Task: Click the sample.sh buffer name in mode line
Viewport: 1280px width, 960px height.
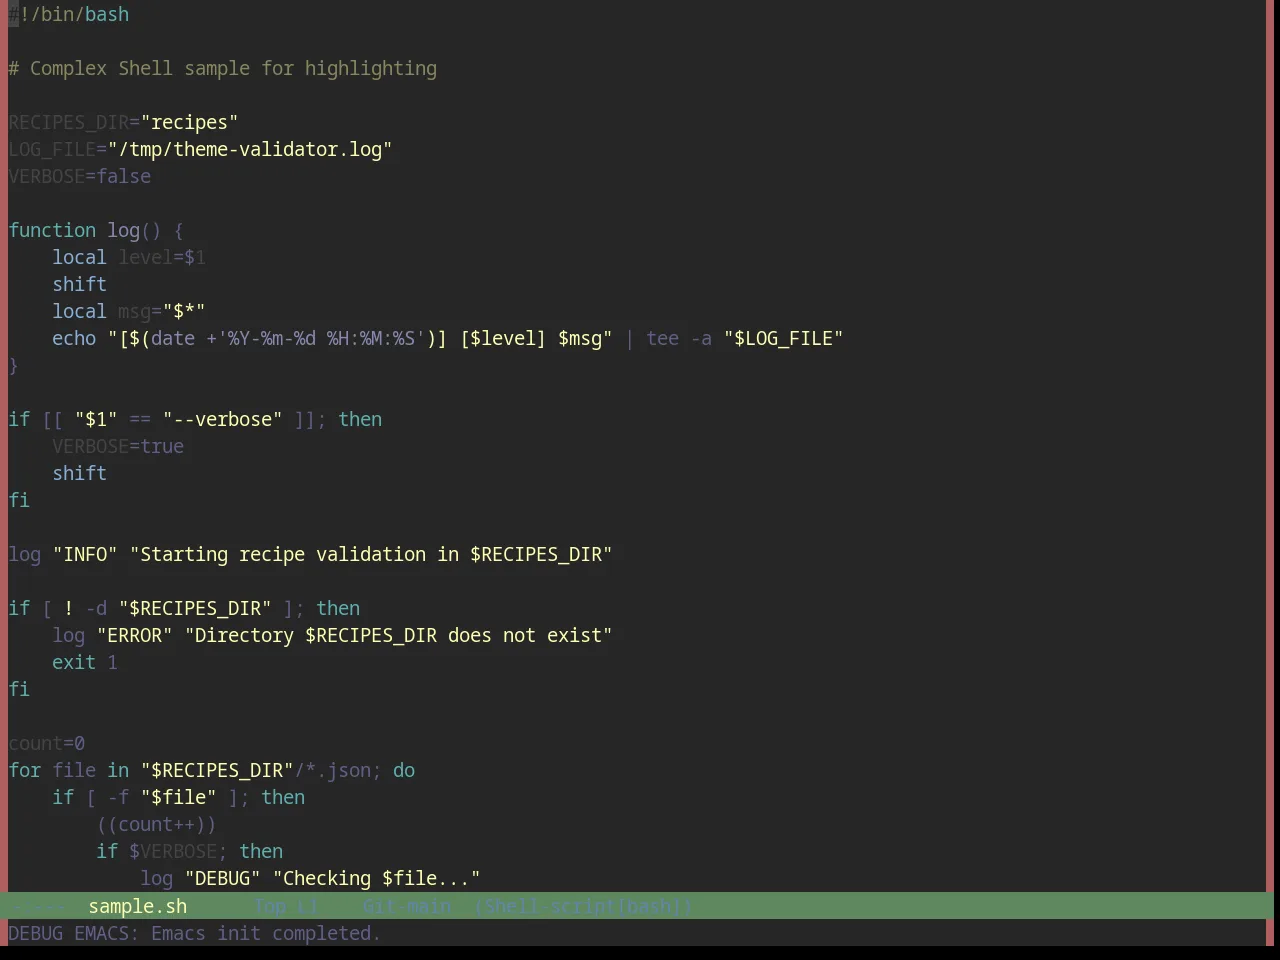Action: tap(137, 906)
